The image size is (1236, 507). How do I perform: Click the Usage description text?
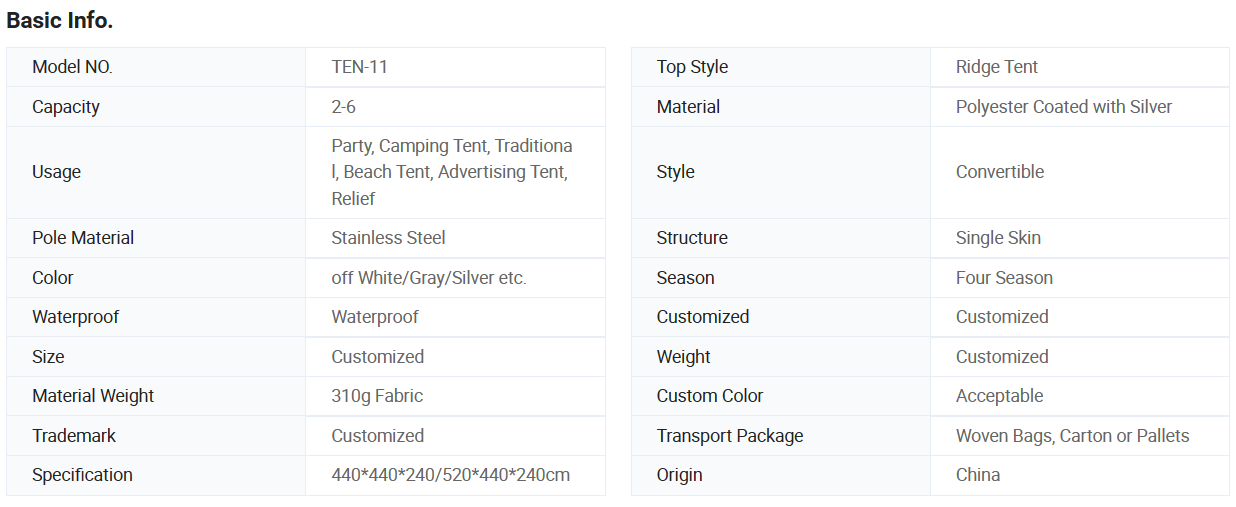pyautogui.click(x=452, y=172)
